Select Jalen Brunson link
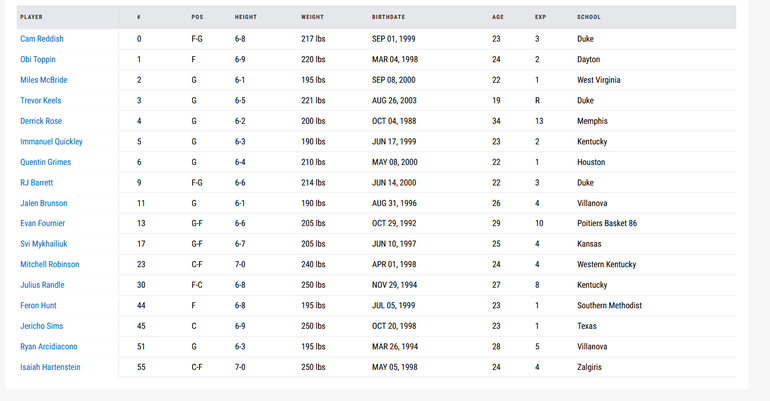This screenshot has height=401, width=770. click(44, 203)
